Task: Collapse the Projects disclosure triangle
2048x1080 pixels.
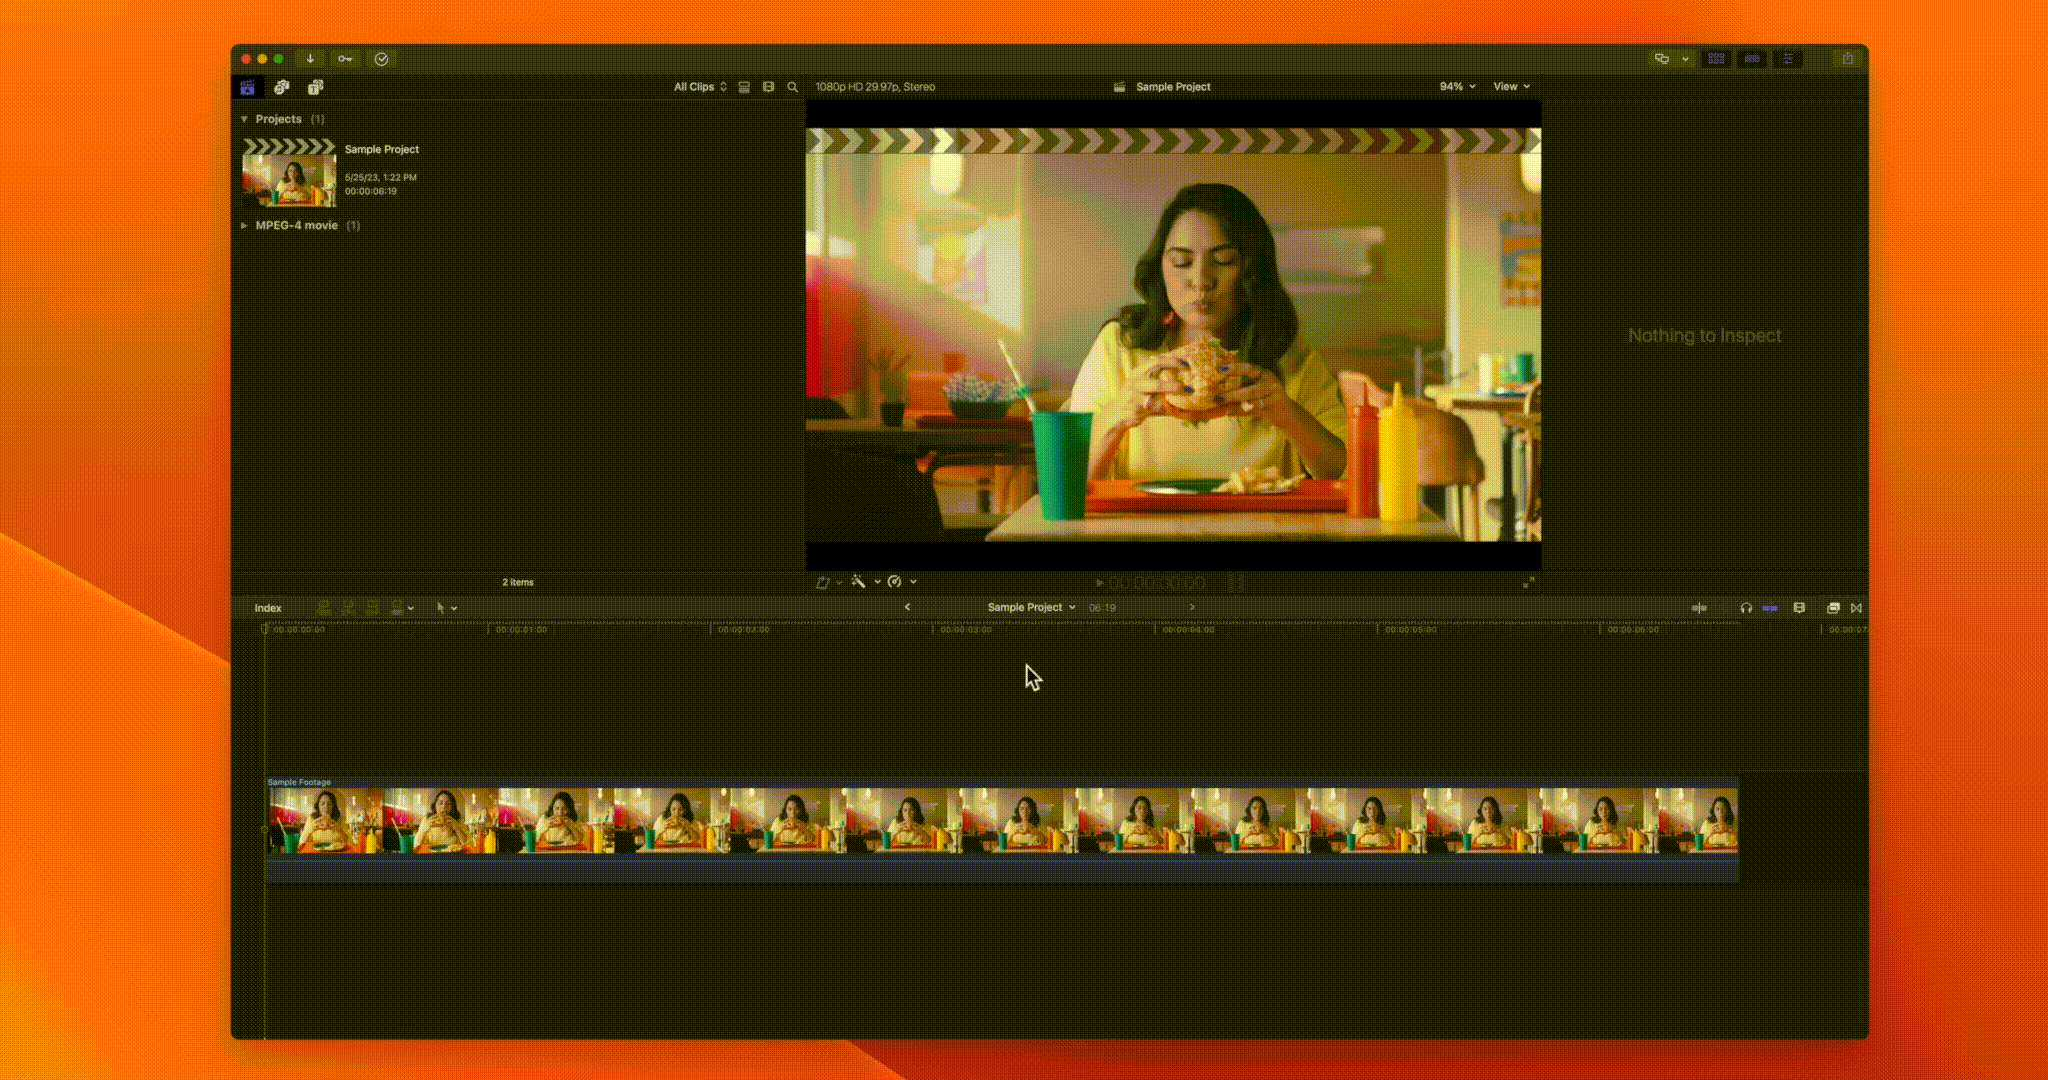Action: 244,119
